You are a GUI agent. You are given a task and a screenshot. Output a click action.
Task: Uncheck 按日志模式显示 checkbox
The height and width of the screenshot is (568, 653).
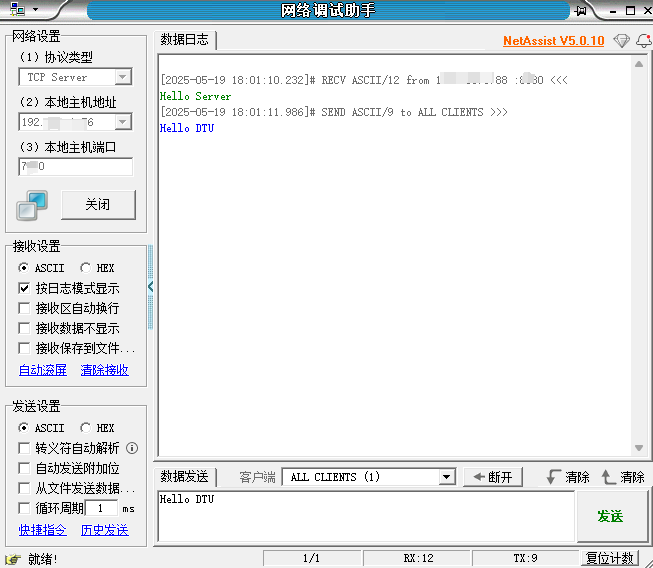(24, 288)
